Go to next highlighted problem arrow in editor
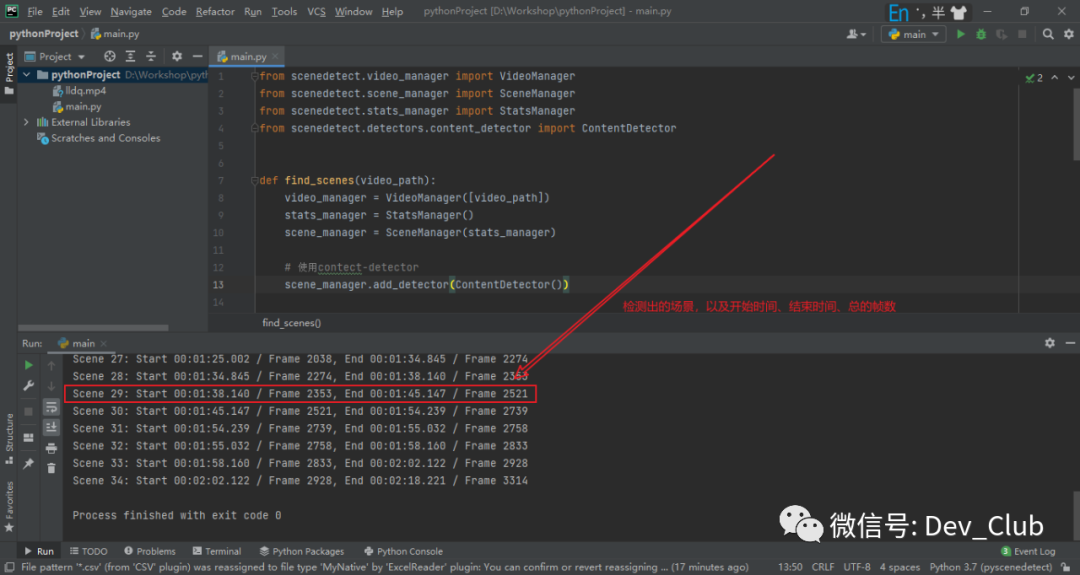Viewport: 1080px width, 575px height. tap(1070, 78)
